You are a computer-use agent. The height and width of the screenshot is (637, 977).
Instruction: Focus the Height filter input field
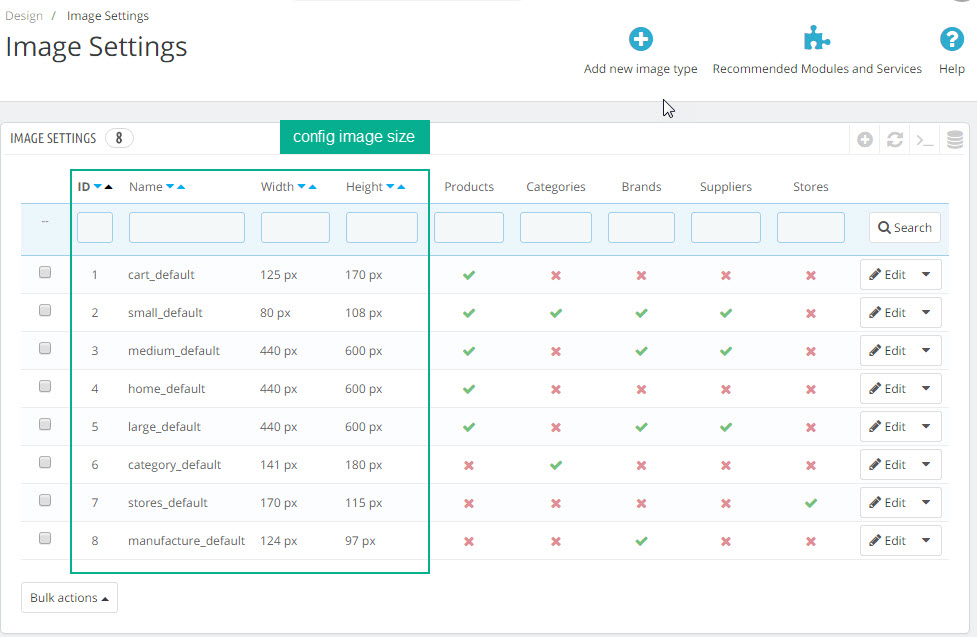click(x=382, y=228)
